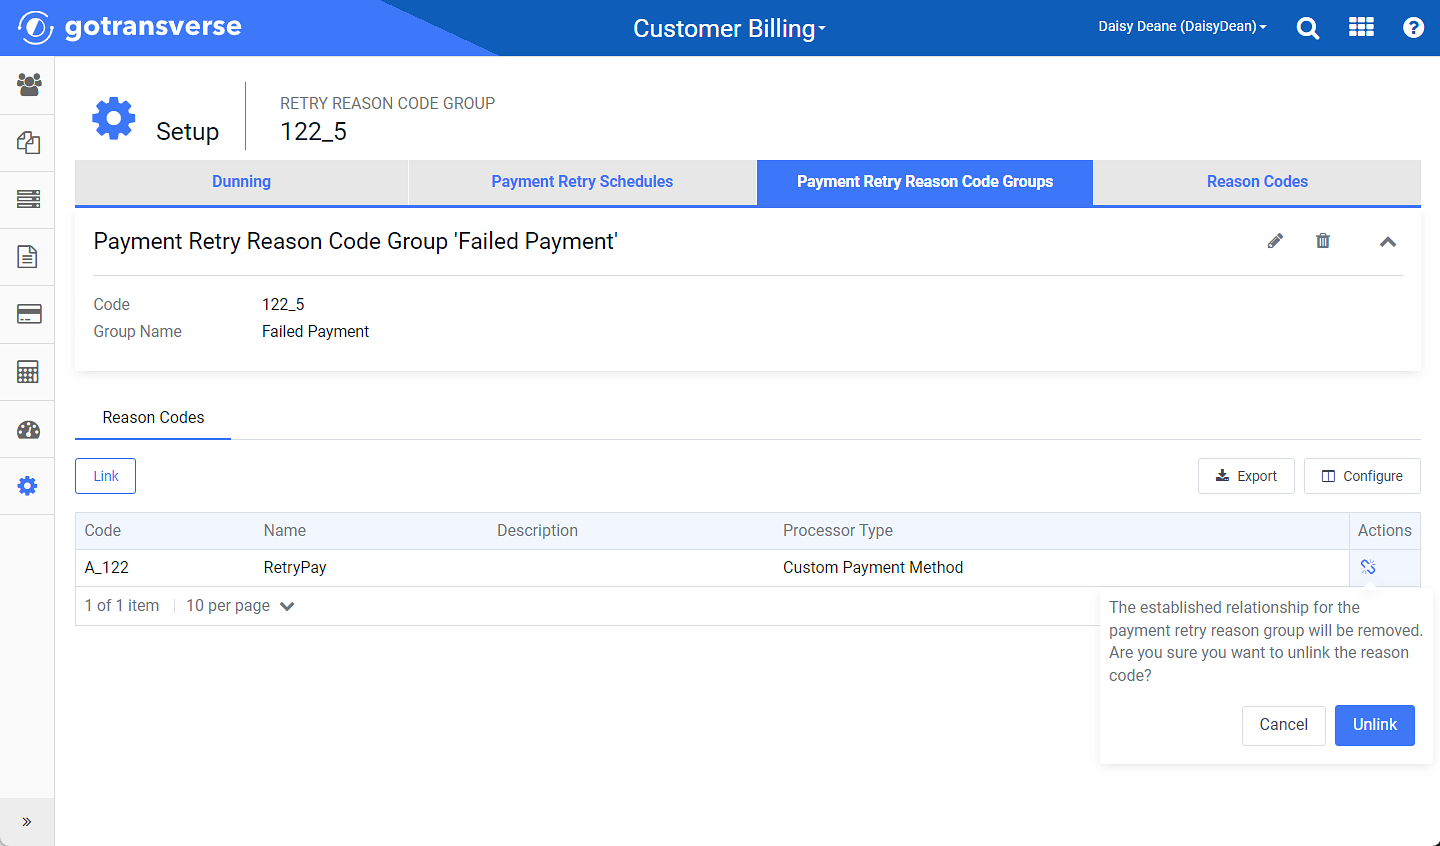Switch to Payment Retry Schedules tab

tap(582, 182)
